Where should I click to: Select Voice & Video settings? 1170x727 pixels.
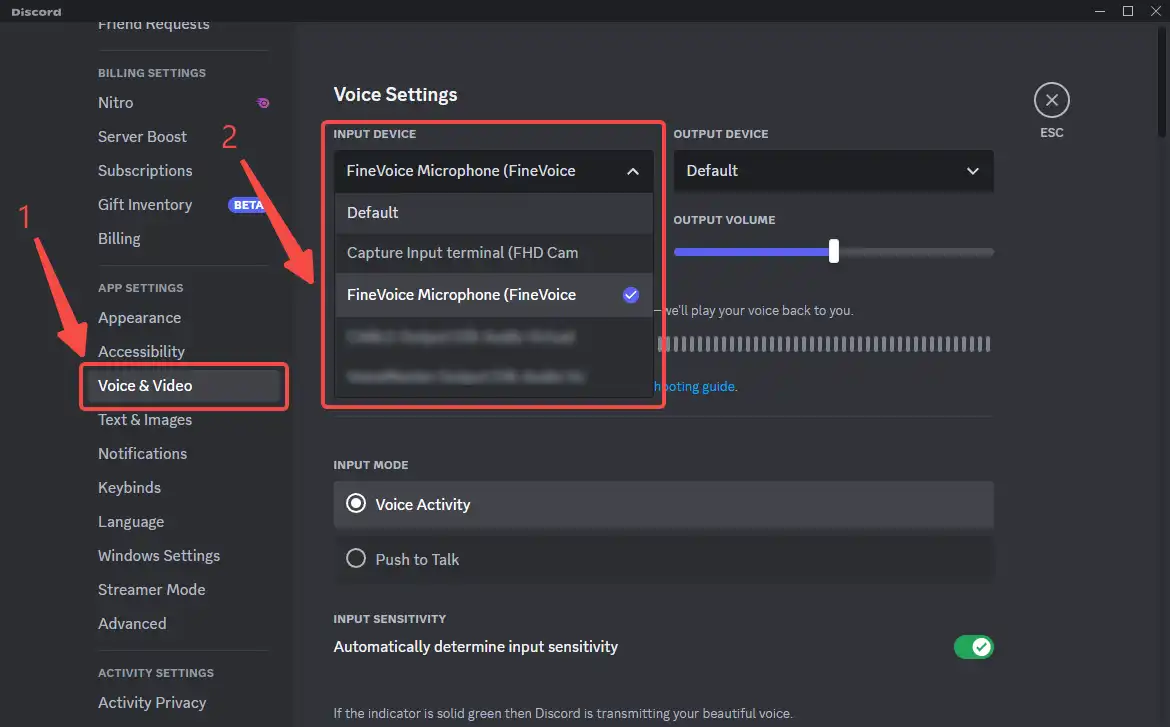pyautogui.click(x=183, y=386)
